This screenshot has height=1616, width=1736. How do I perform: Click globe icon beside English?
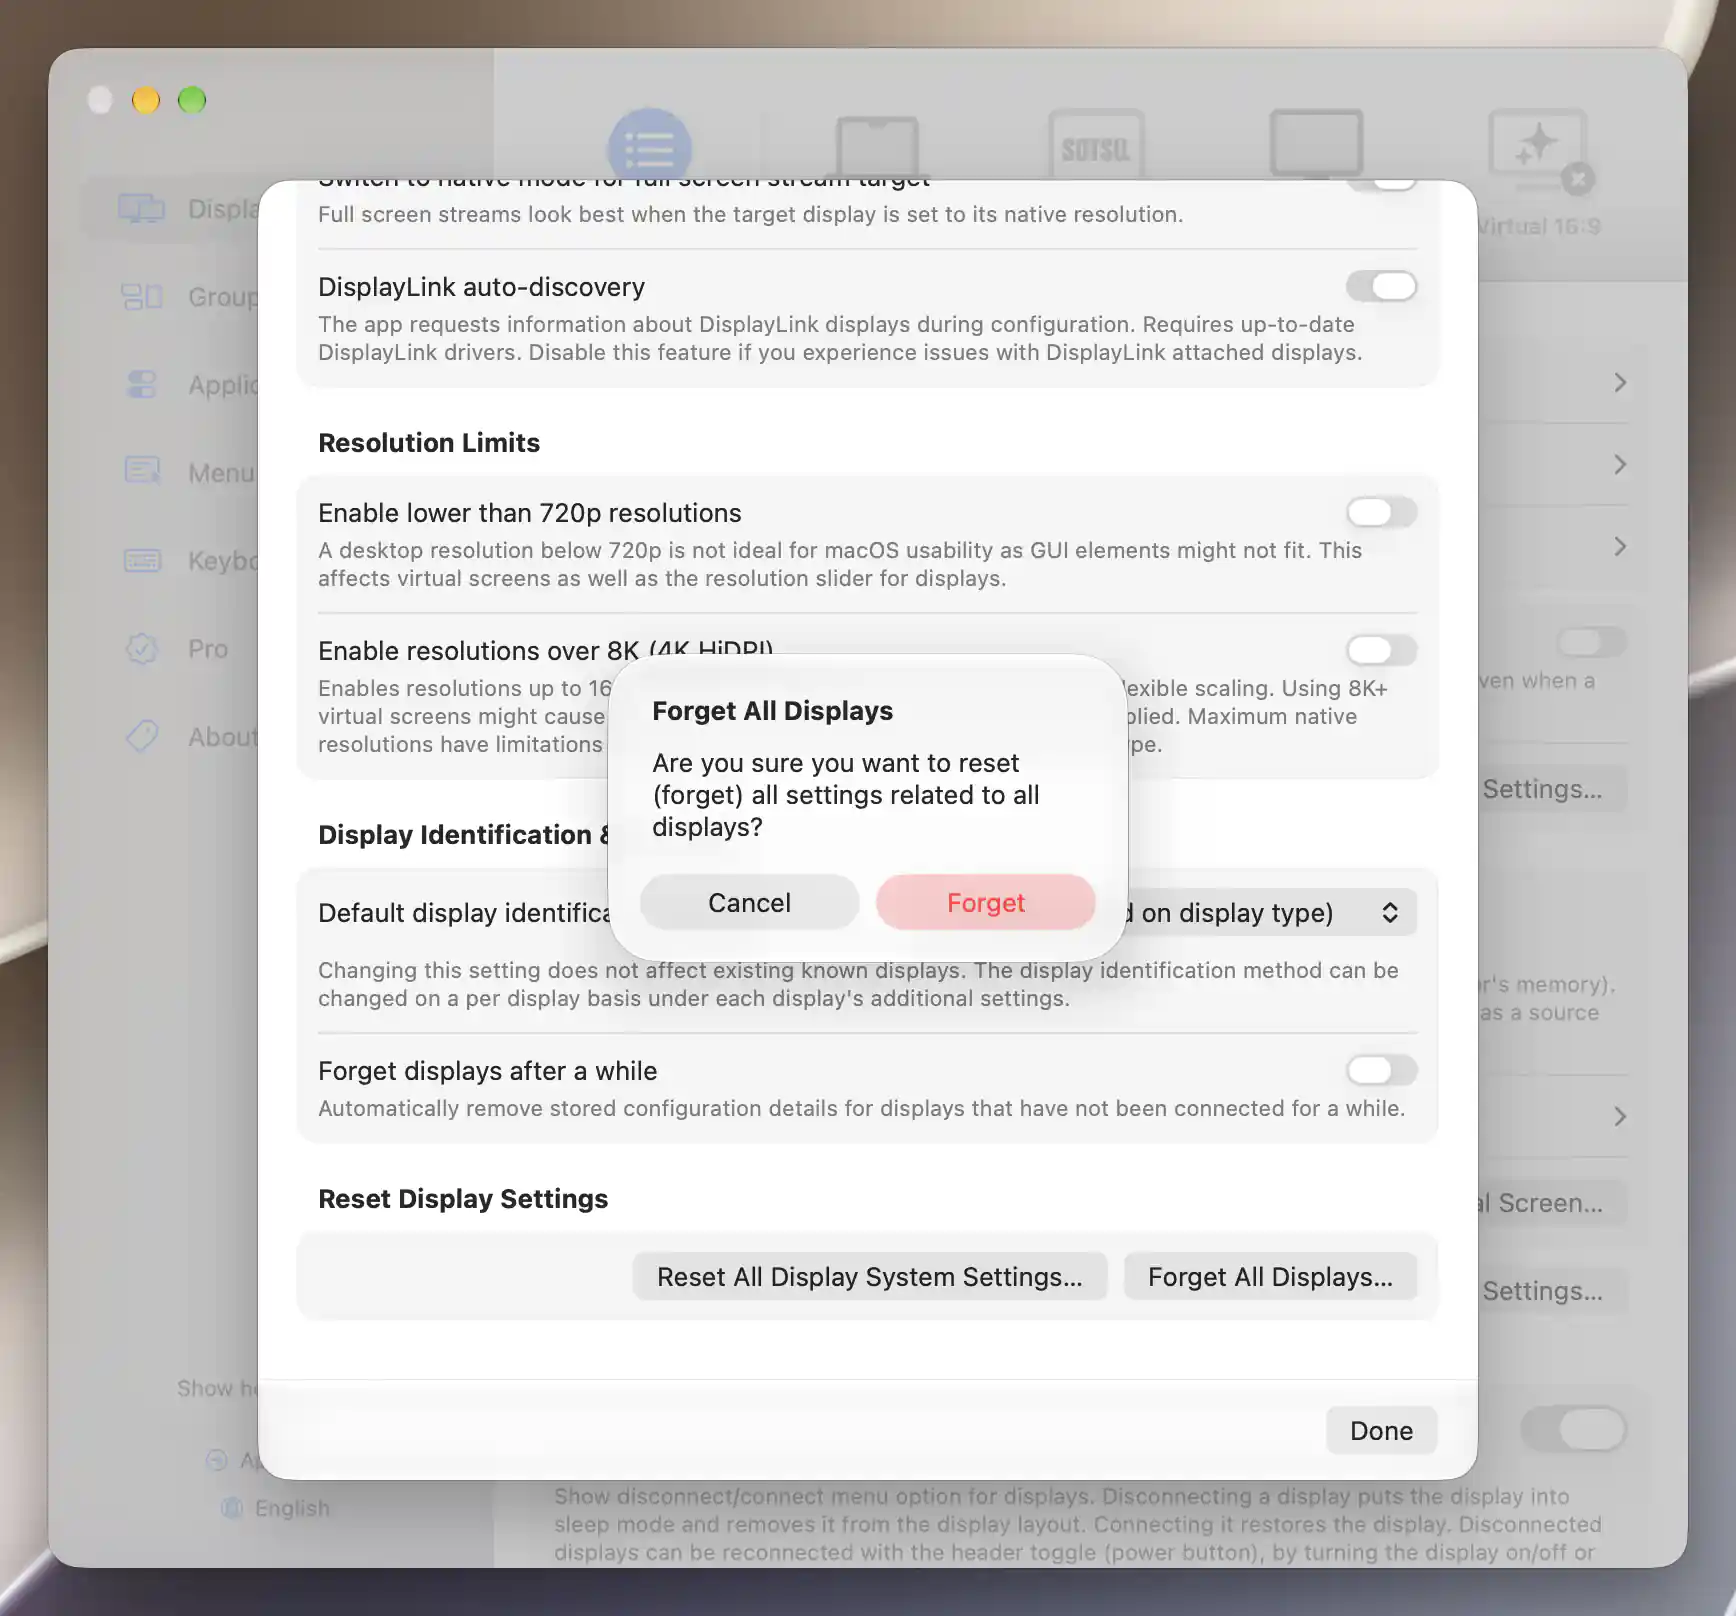tap(232, 1507)
